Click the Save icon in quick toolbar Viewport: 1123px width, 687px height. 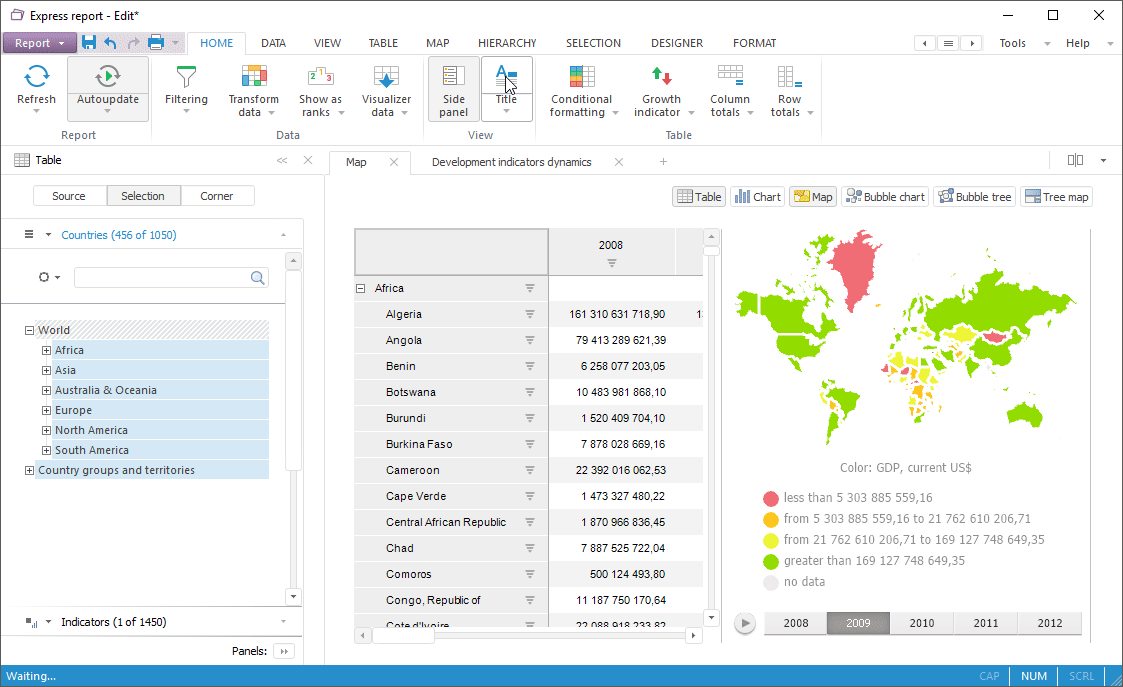click(89, 43)
